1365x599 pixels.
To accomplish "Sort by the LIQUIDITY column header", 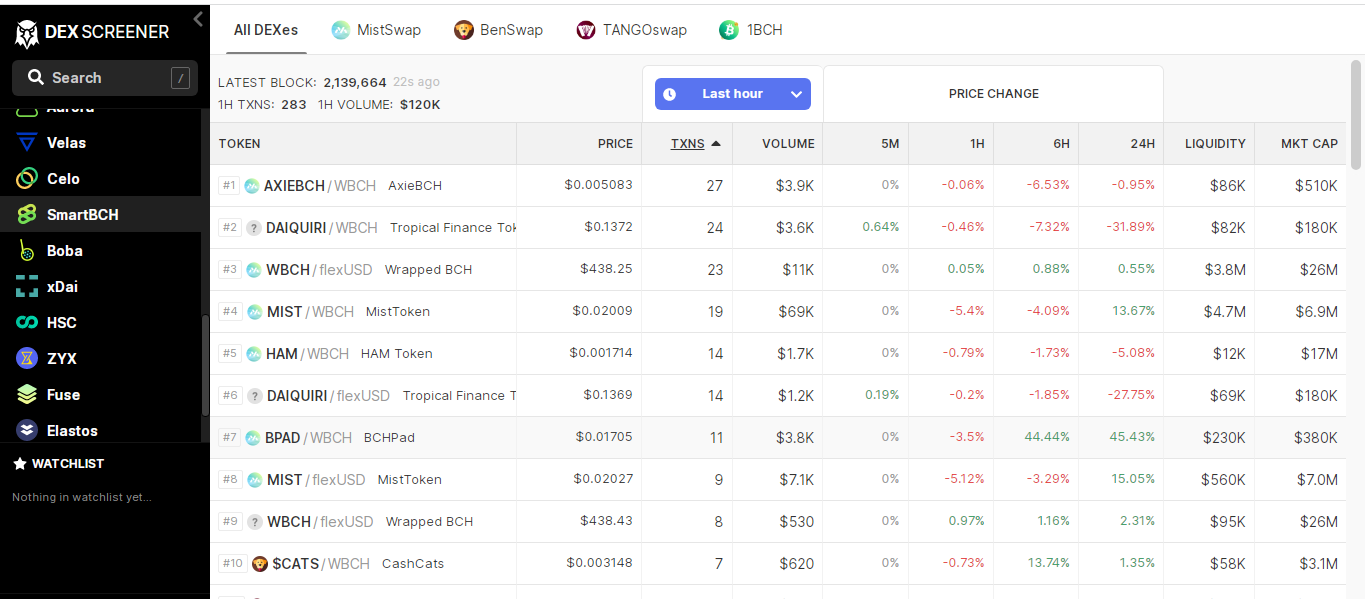I will (x=1215, y=144).
